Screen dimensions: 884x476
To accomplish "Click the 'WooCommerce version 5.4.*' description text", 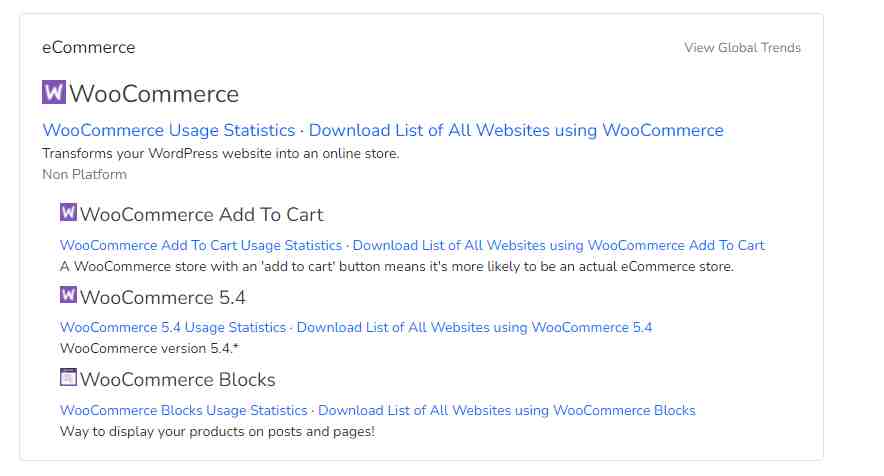I will coord(149,349).
